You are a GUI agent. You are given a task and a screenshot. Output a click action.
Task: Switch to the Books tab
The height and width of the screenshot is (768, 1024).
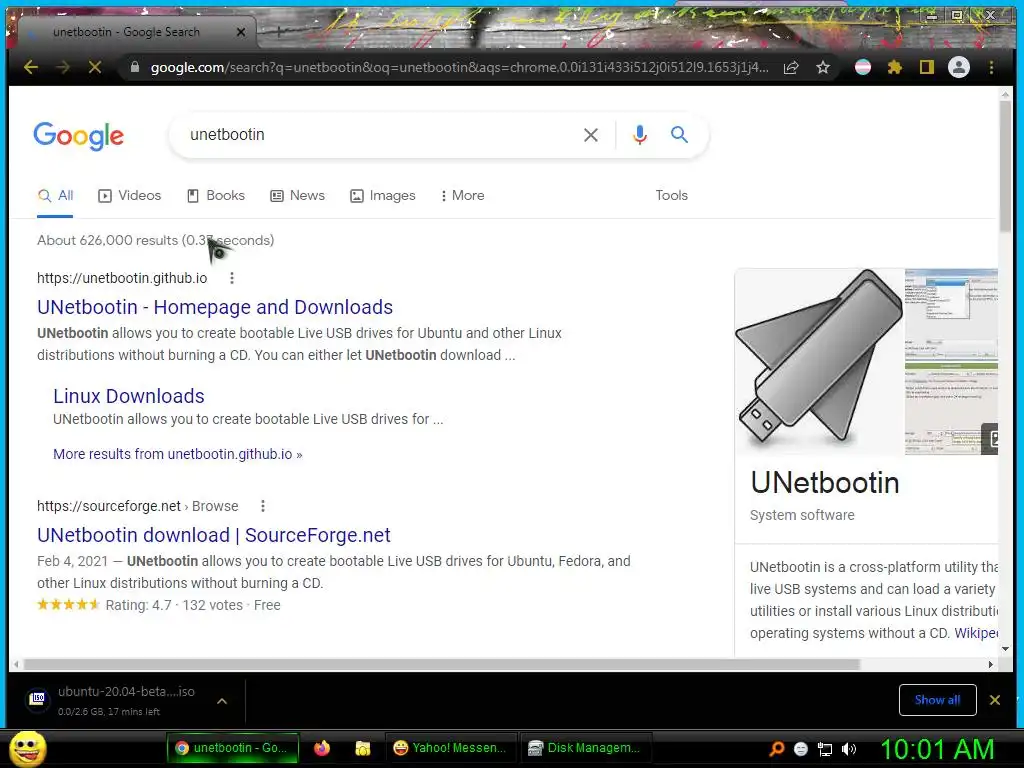tap(216, 195)
